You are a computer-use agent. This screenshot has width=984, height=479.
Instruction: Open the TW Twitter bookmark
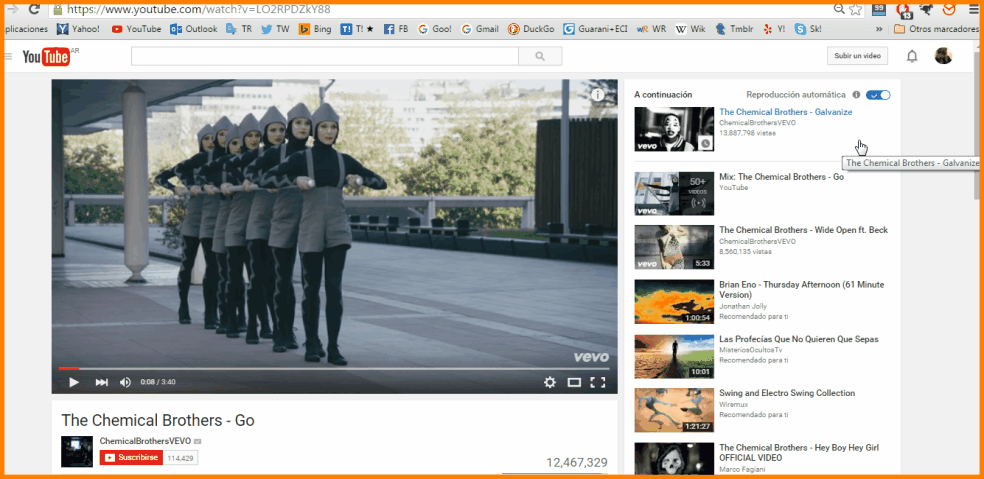[275, 29]
